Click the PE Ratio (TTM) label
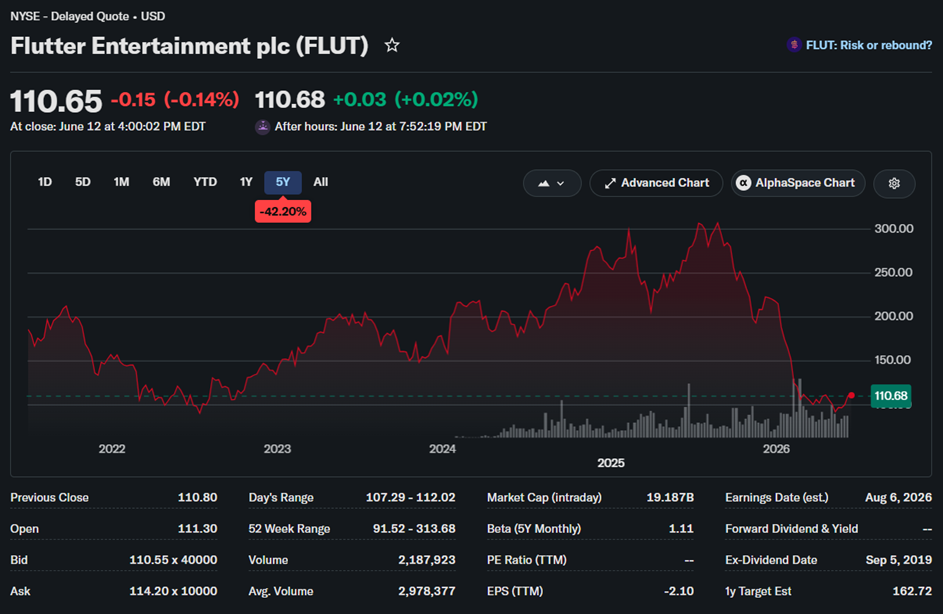The width and height of the screenshot is (943, 614). [x=527, y=560]
